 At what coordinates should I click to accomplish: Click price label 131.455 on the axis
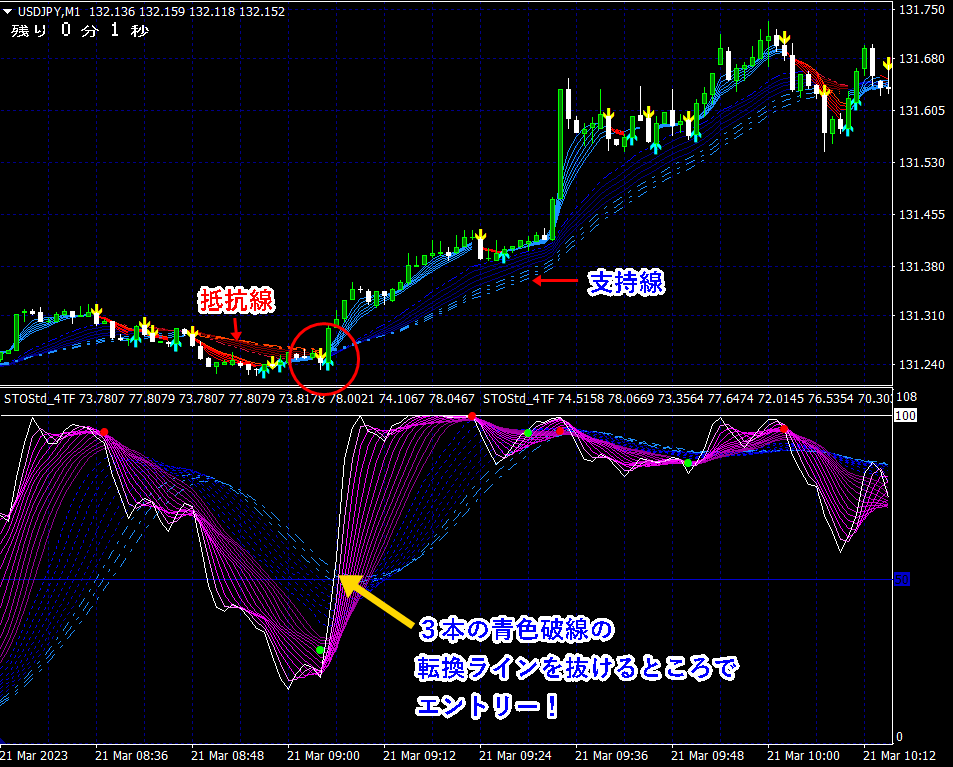click(x=921, y=214)
